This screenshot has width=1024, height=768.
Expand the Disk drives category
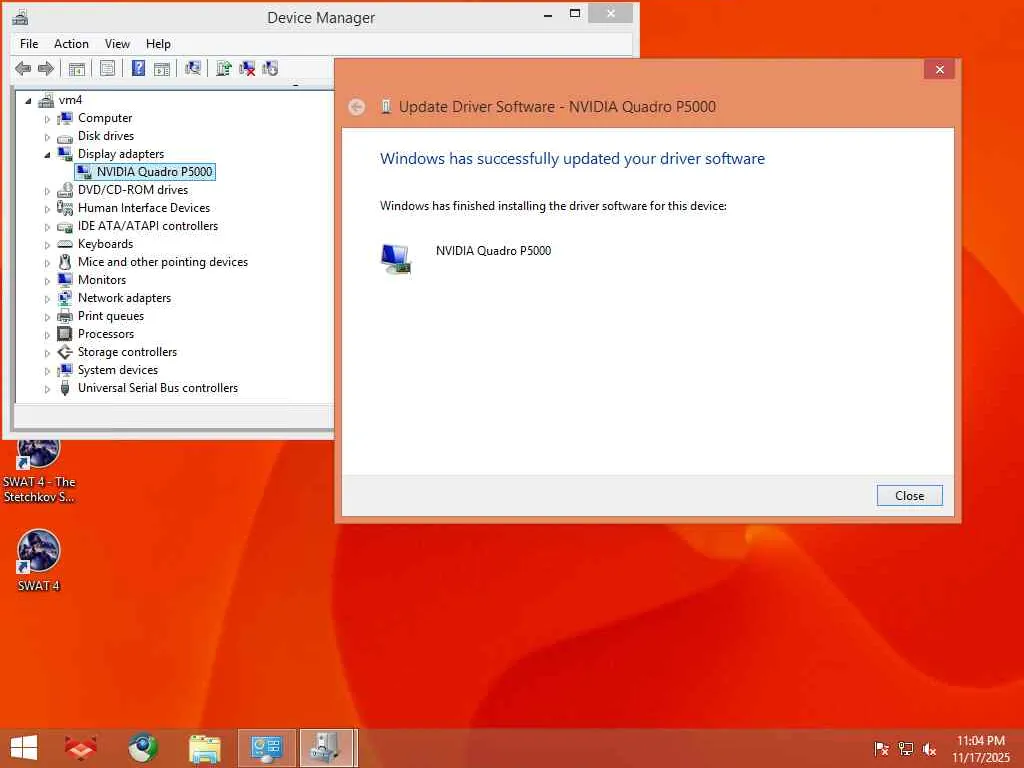click(x=47, y=137)
